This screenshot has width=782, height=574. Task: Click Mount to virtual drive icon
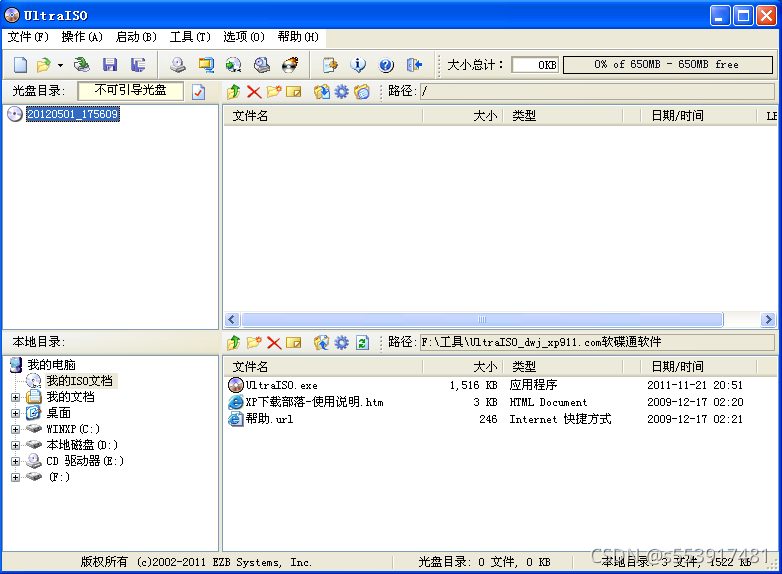(x=262, y=65)
